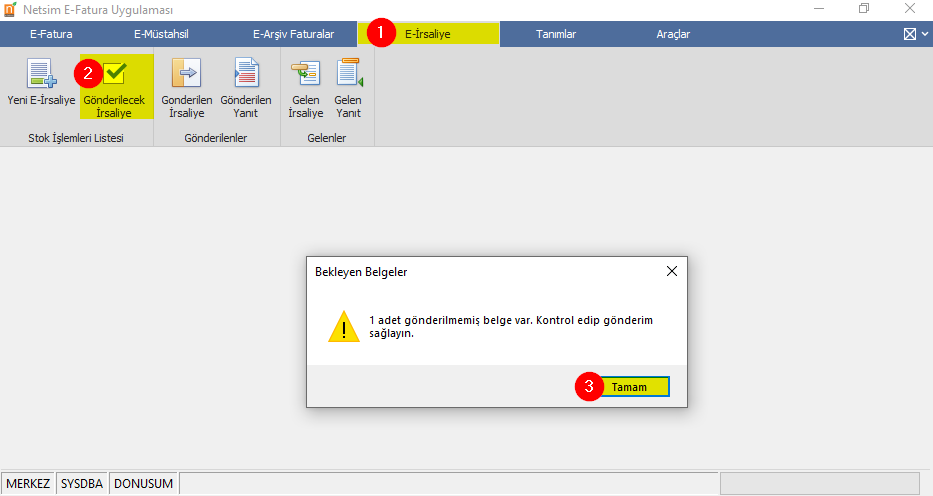The height and width of the screenshot is (496, 933).
Task: Open the Yeni E-İrsaliye tool
Action: click(41, 83)
